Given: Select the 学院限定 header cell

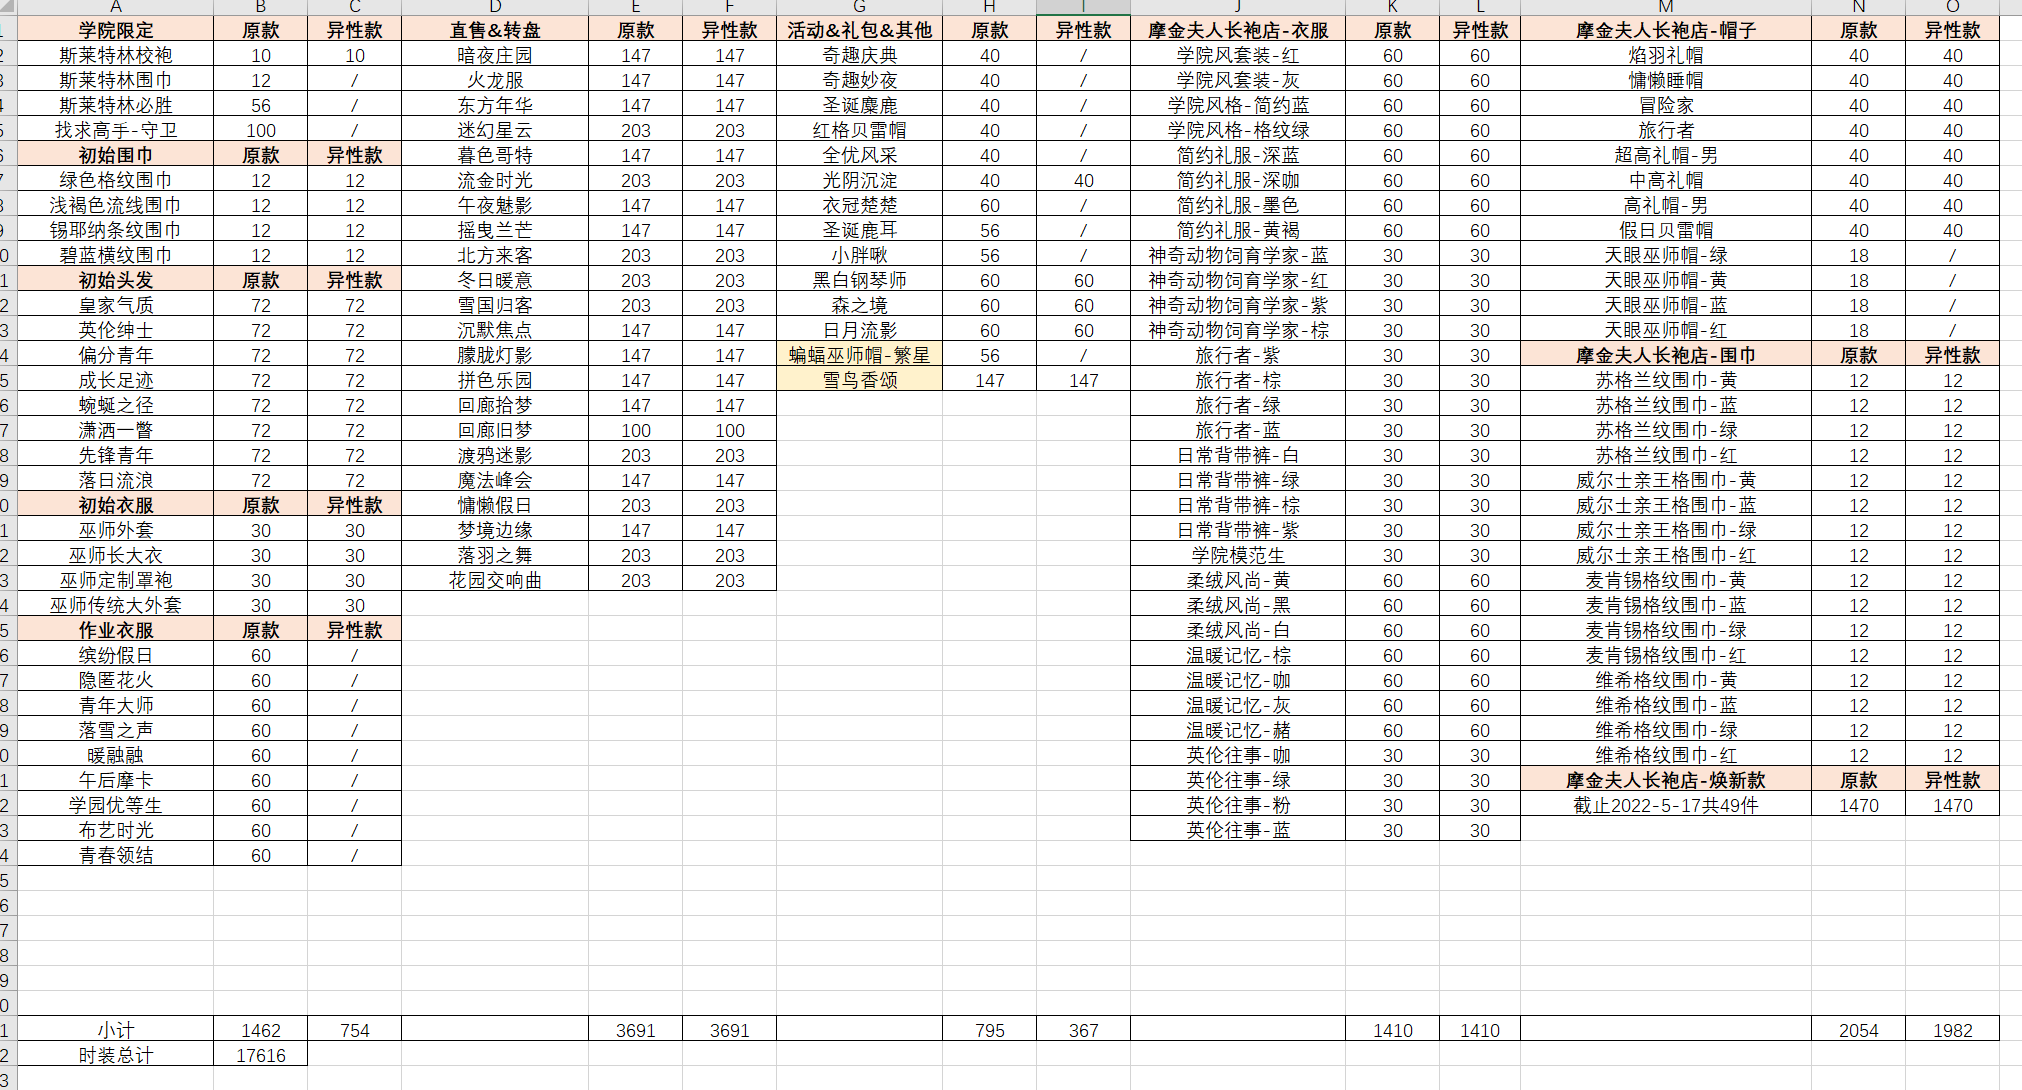Looking at the screenshot, I should click(x=116, y=30).
